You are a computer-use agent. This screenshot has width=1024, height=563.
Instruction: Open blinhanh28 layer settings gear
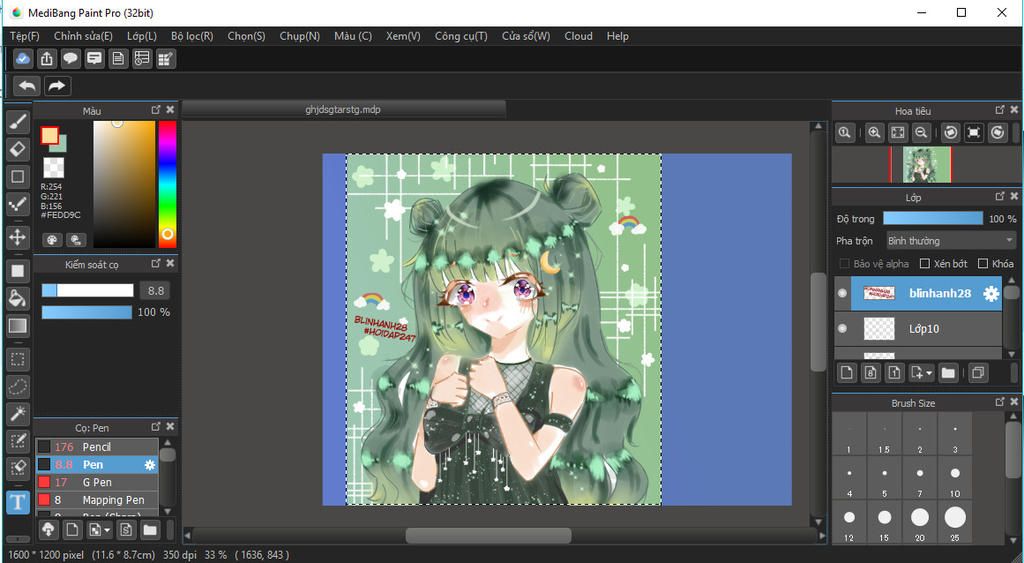991,294
